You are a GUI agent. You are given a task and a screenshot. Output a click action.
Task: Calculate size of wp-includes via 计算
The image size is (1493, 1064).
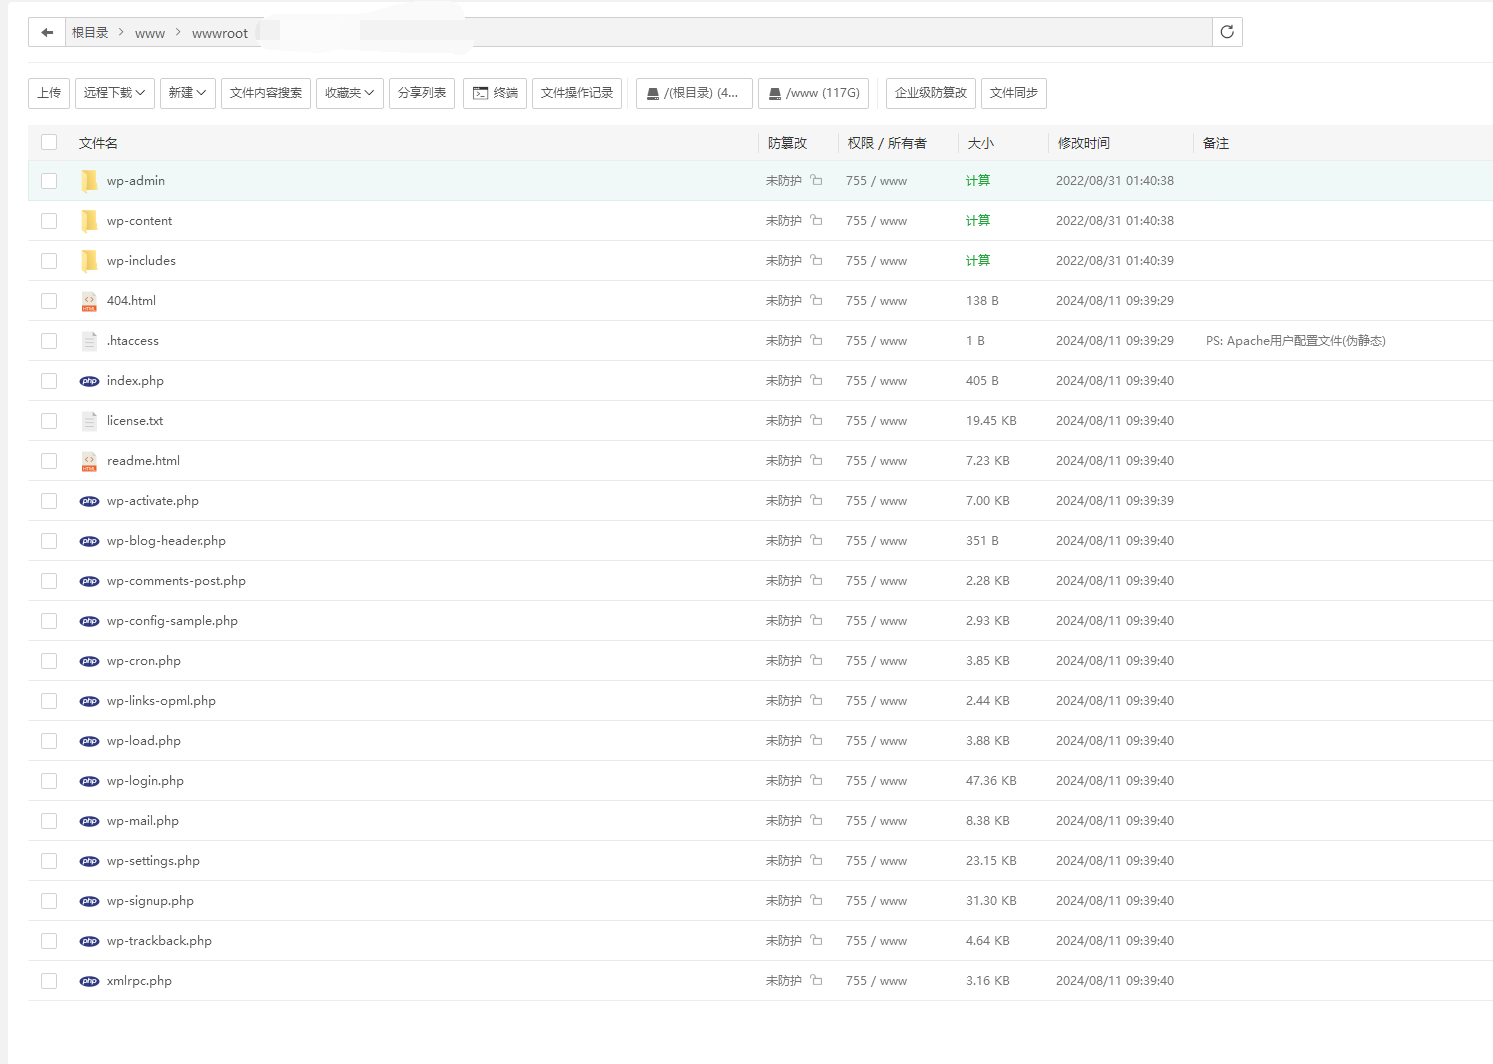[978, 261]
